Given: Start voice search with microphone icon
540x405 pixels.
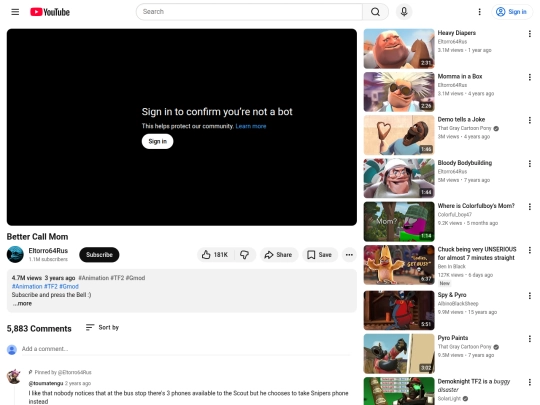Looking at the screenshot, I should pyautogui.click(x=404, y=12).
